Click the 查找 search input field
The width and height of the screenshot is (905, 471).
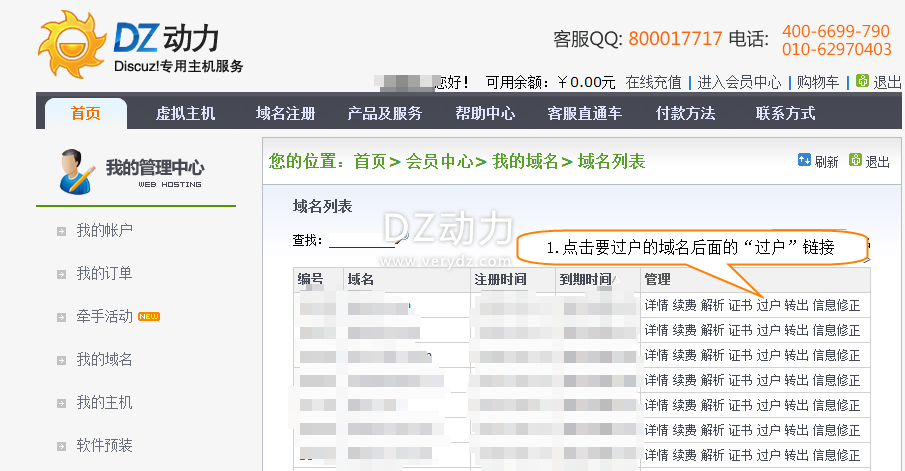tap(362, 240)
